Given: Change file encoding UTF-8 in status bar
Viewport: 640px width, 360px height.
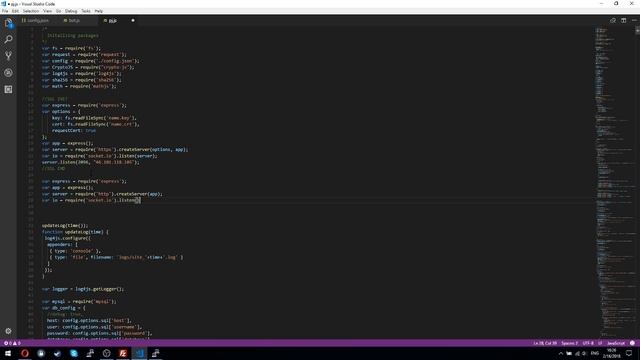Looking at the screenshot, I should [588, 343].
